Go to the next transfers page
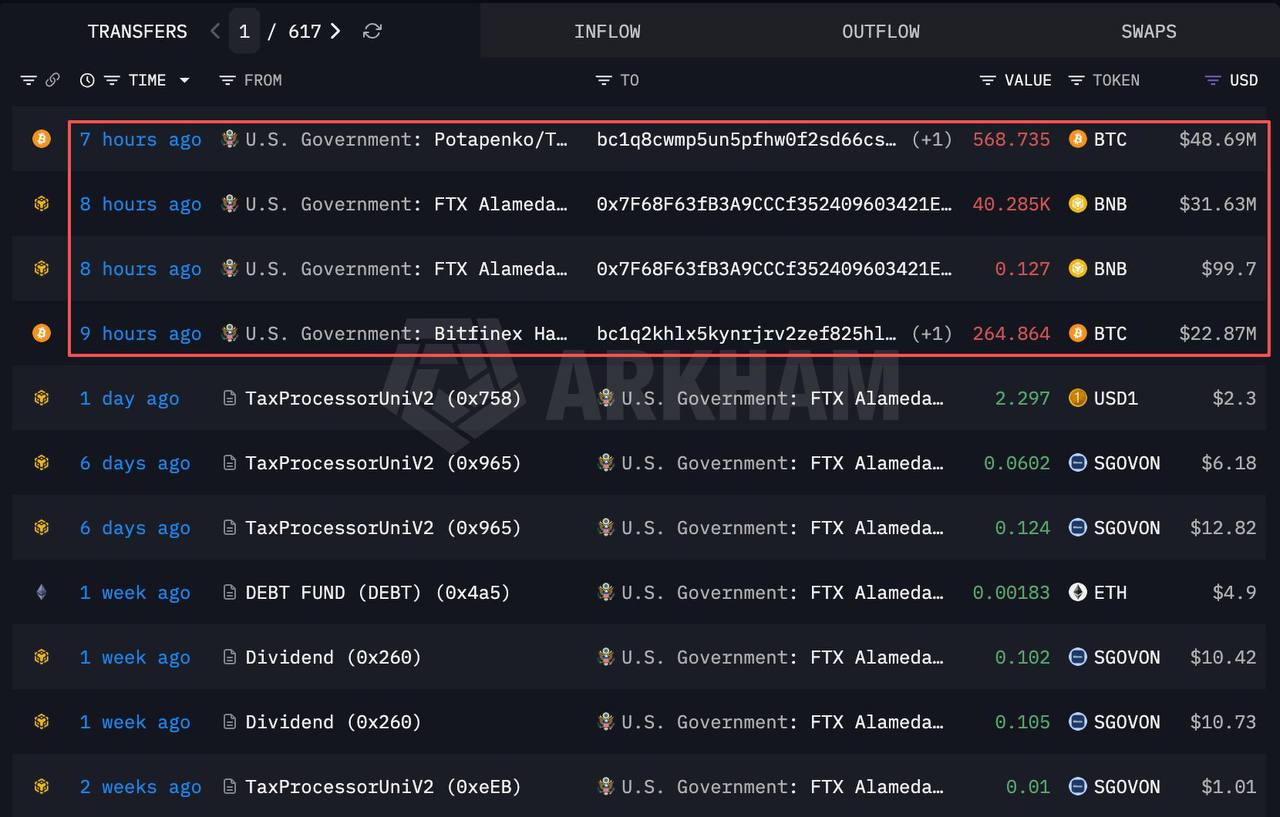Image resolution: width=1280 pixels, height=817 pixels. (x=335, y=31)
